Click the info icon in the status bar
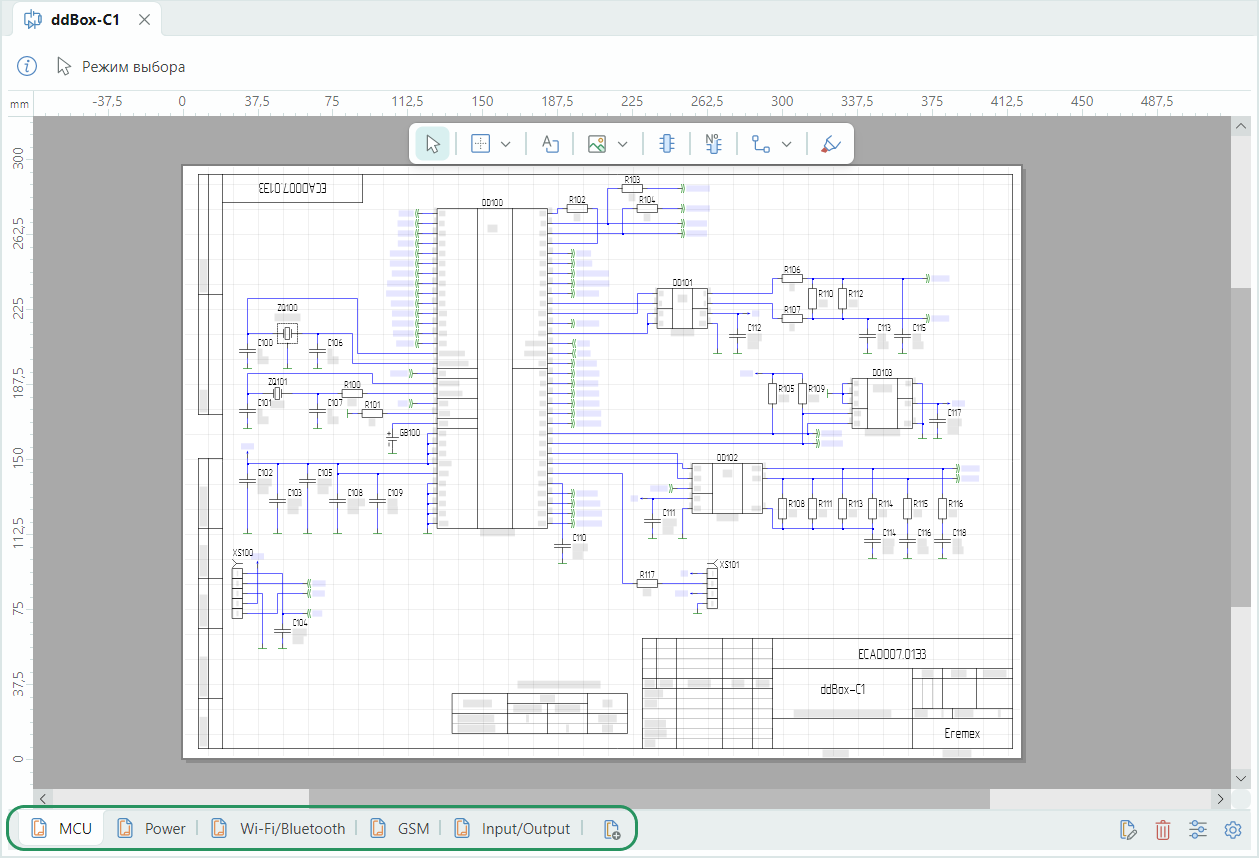1259x858 pixels. pos(27,67)
